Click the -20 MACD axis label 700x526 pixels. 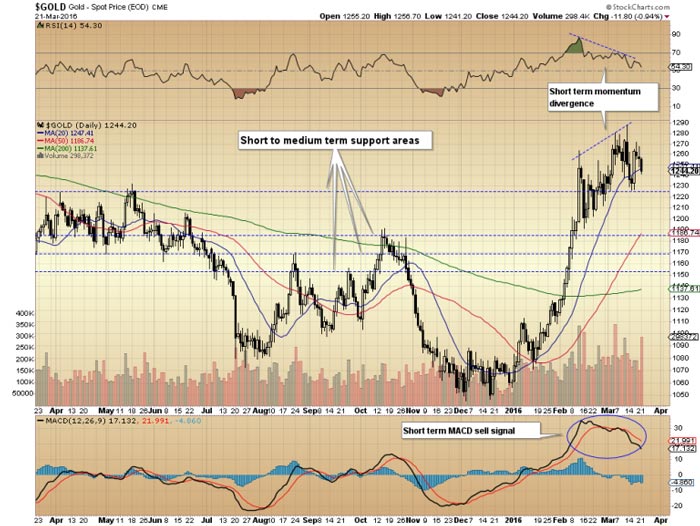coord(677,506)
